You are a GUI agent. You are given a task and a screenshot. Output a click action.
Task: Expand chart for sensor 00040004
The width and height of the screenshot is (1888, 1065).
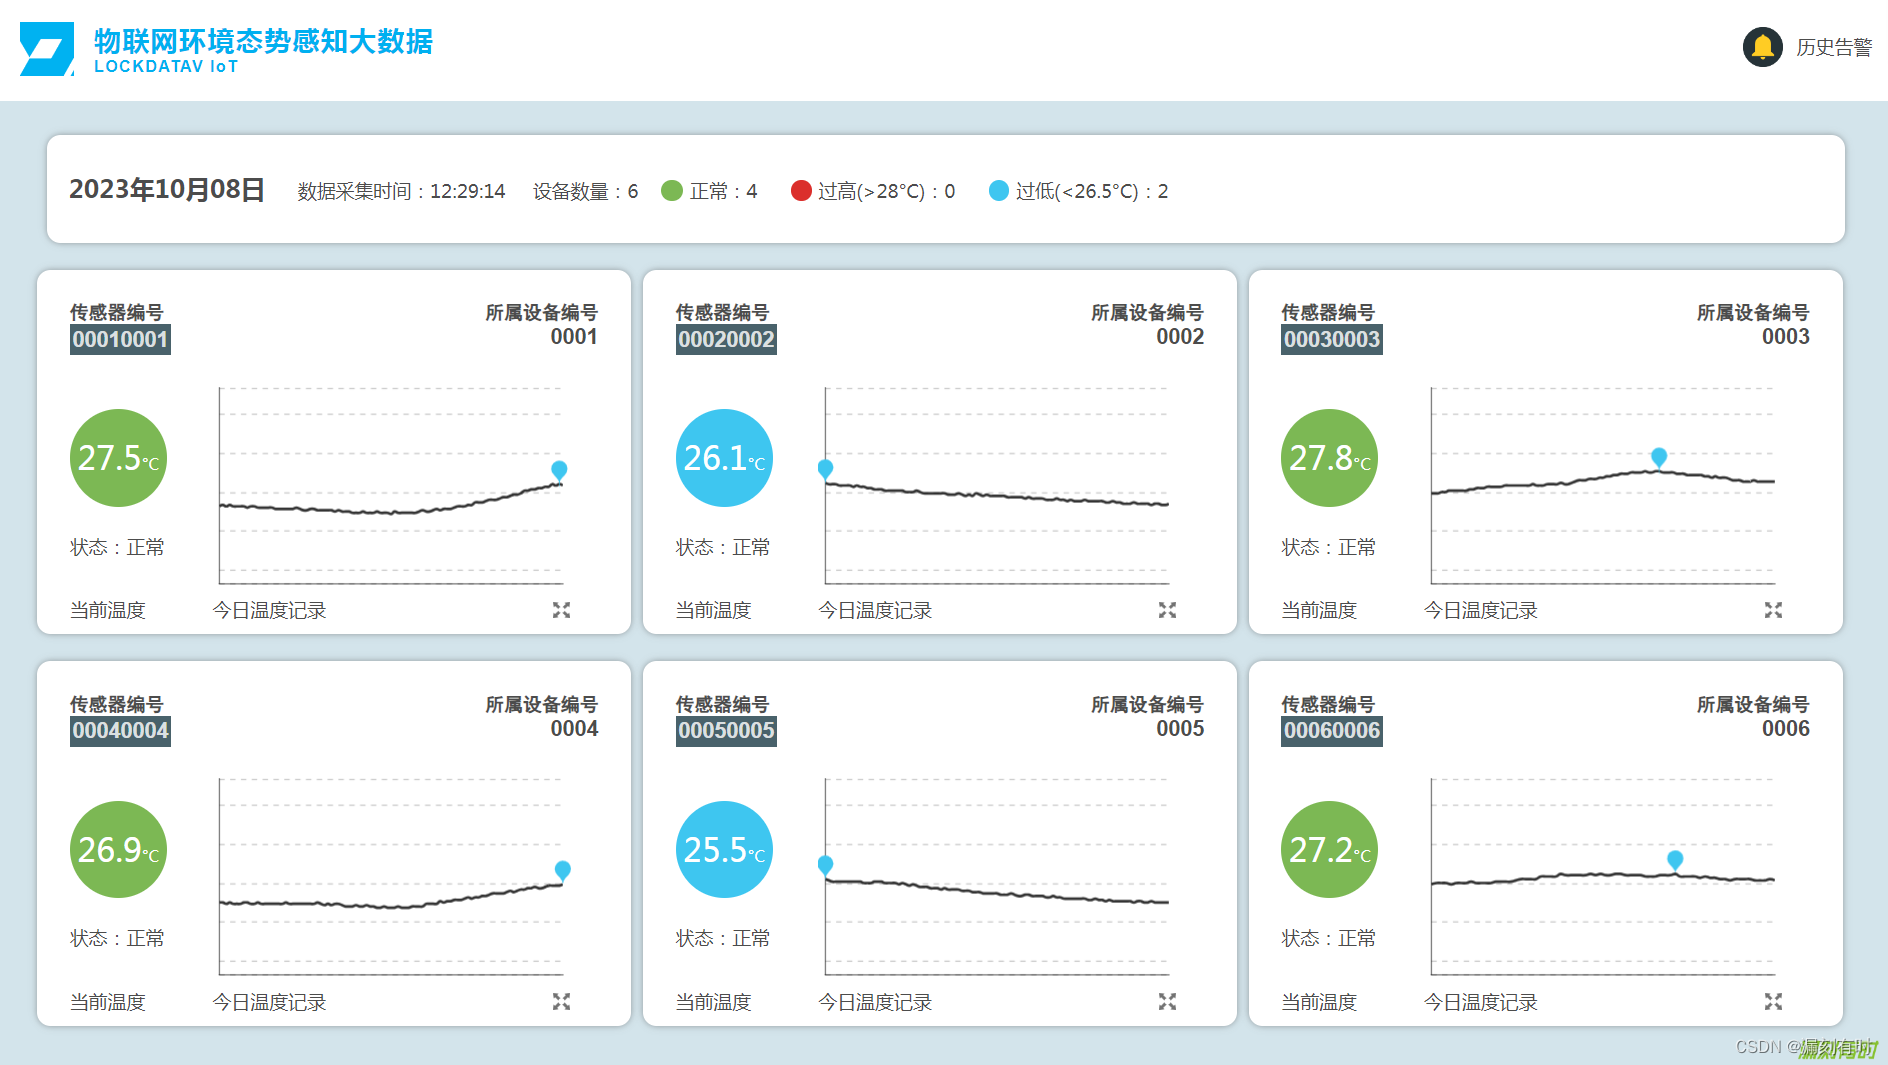tap(561, 1001)
